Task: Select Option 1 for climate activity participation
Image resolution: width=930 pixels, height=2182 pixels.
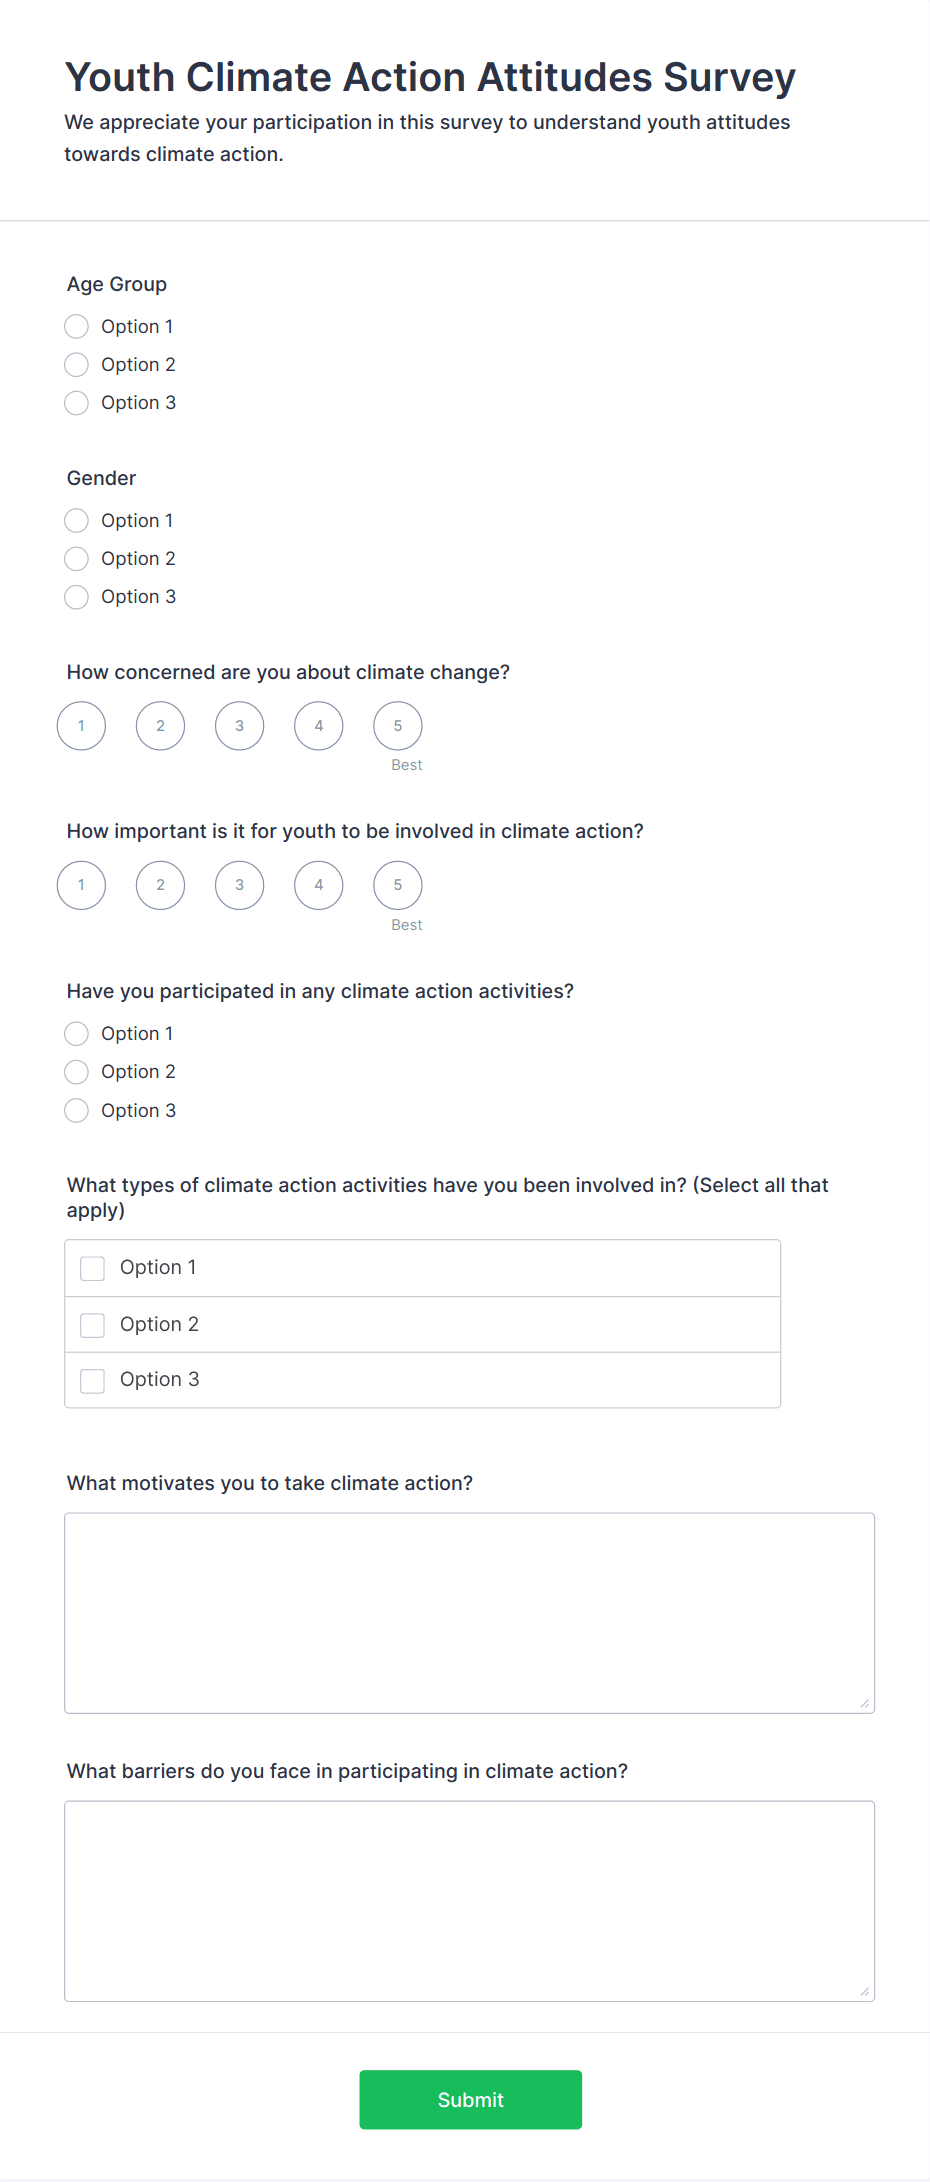Action: [x=76, y=1033]
